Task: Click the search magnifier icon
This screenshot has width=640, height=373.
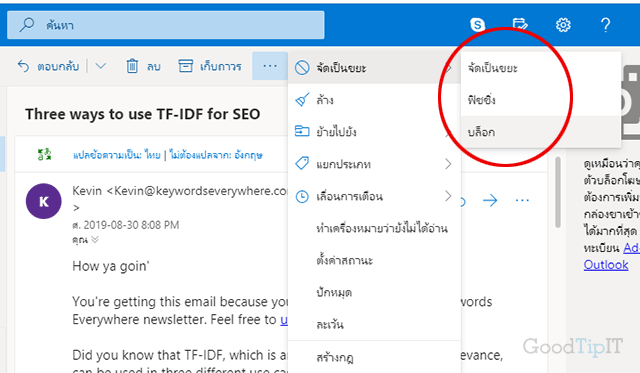Action: (27, 25)
